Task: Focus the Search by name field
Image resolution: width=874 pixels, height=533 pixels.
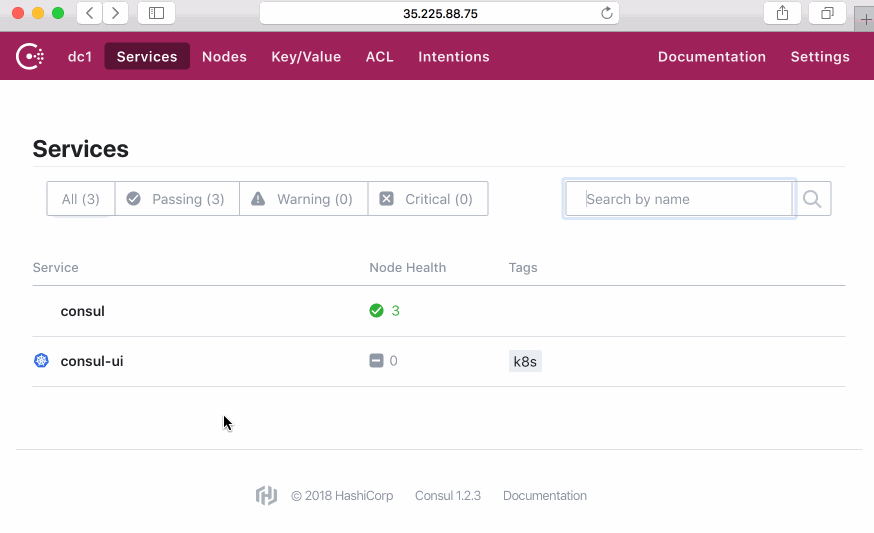Action: click(x=679, y=198)
